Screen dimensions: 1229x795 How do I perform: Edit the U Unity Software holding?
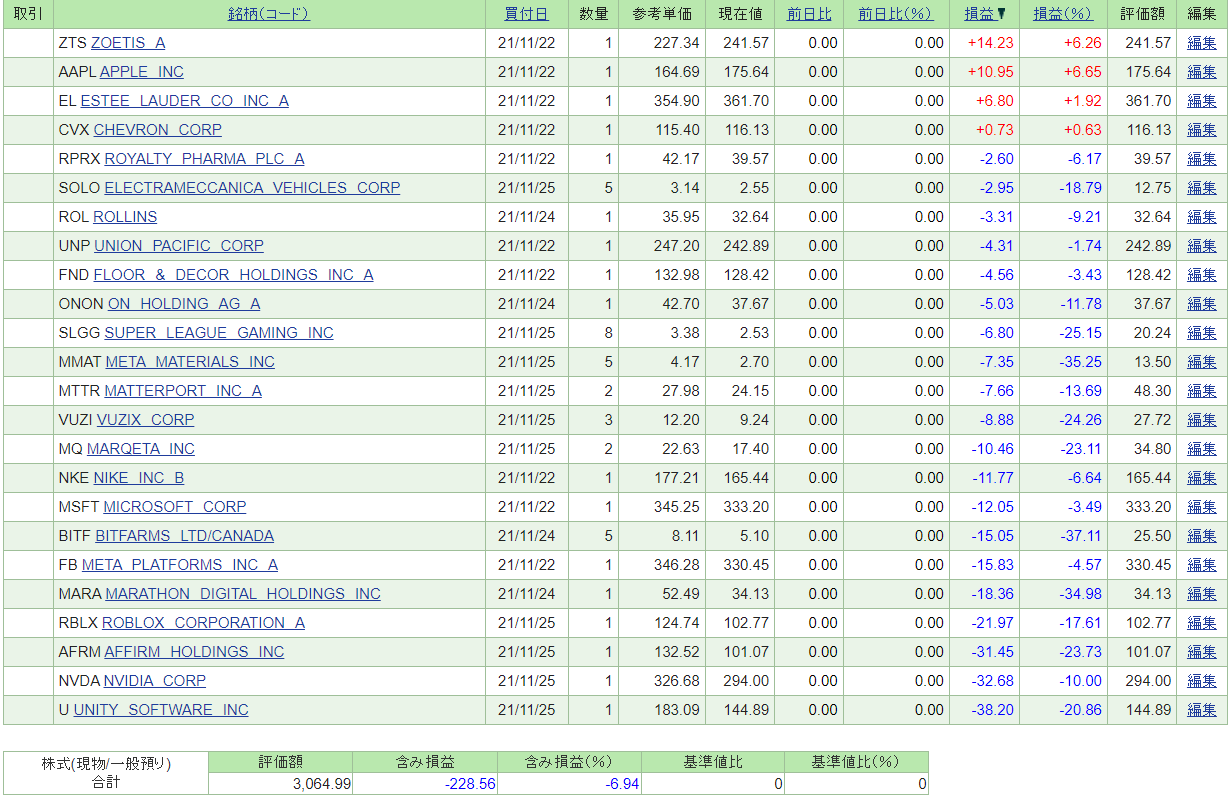tap(1202, 710)
